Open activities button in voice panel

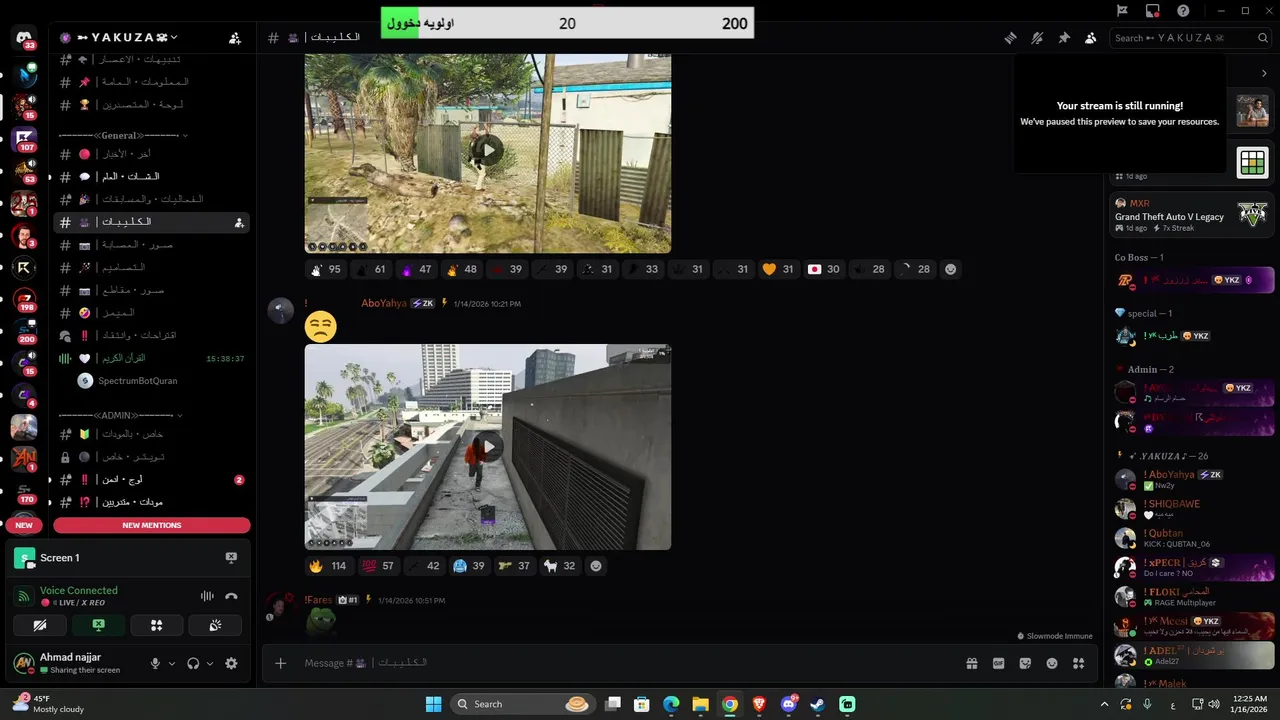pos(156,625)
